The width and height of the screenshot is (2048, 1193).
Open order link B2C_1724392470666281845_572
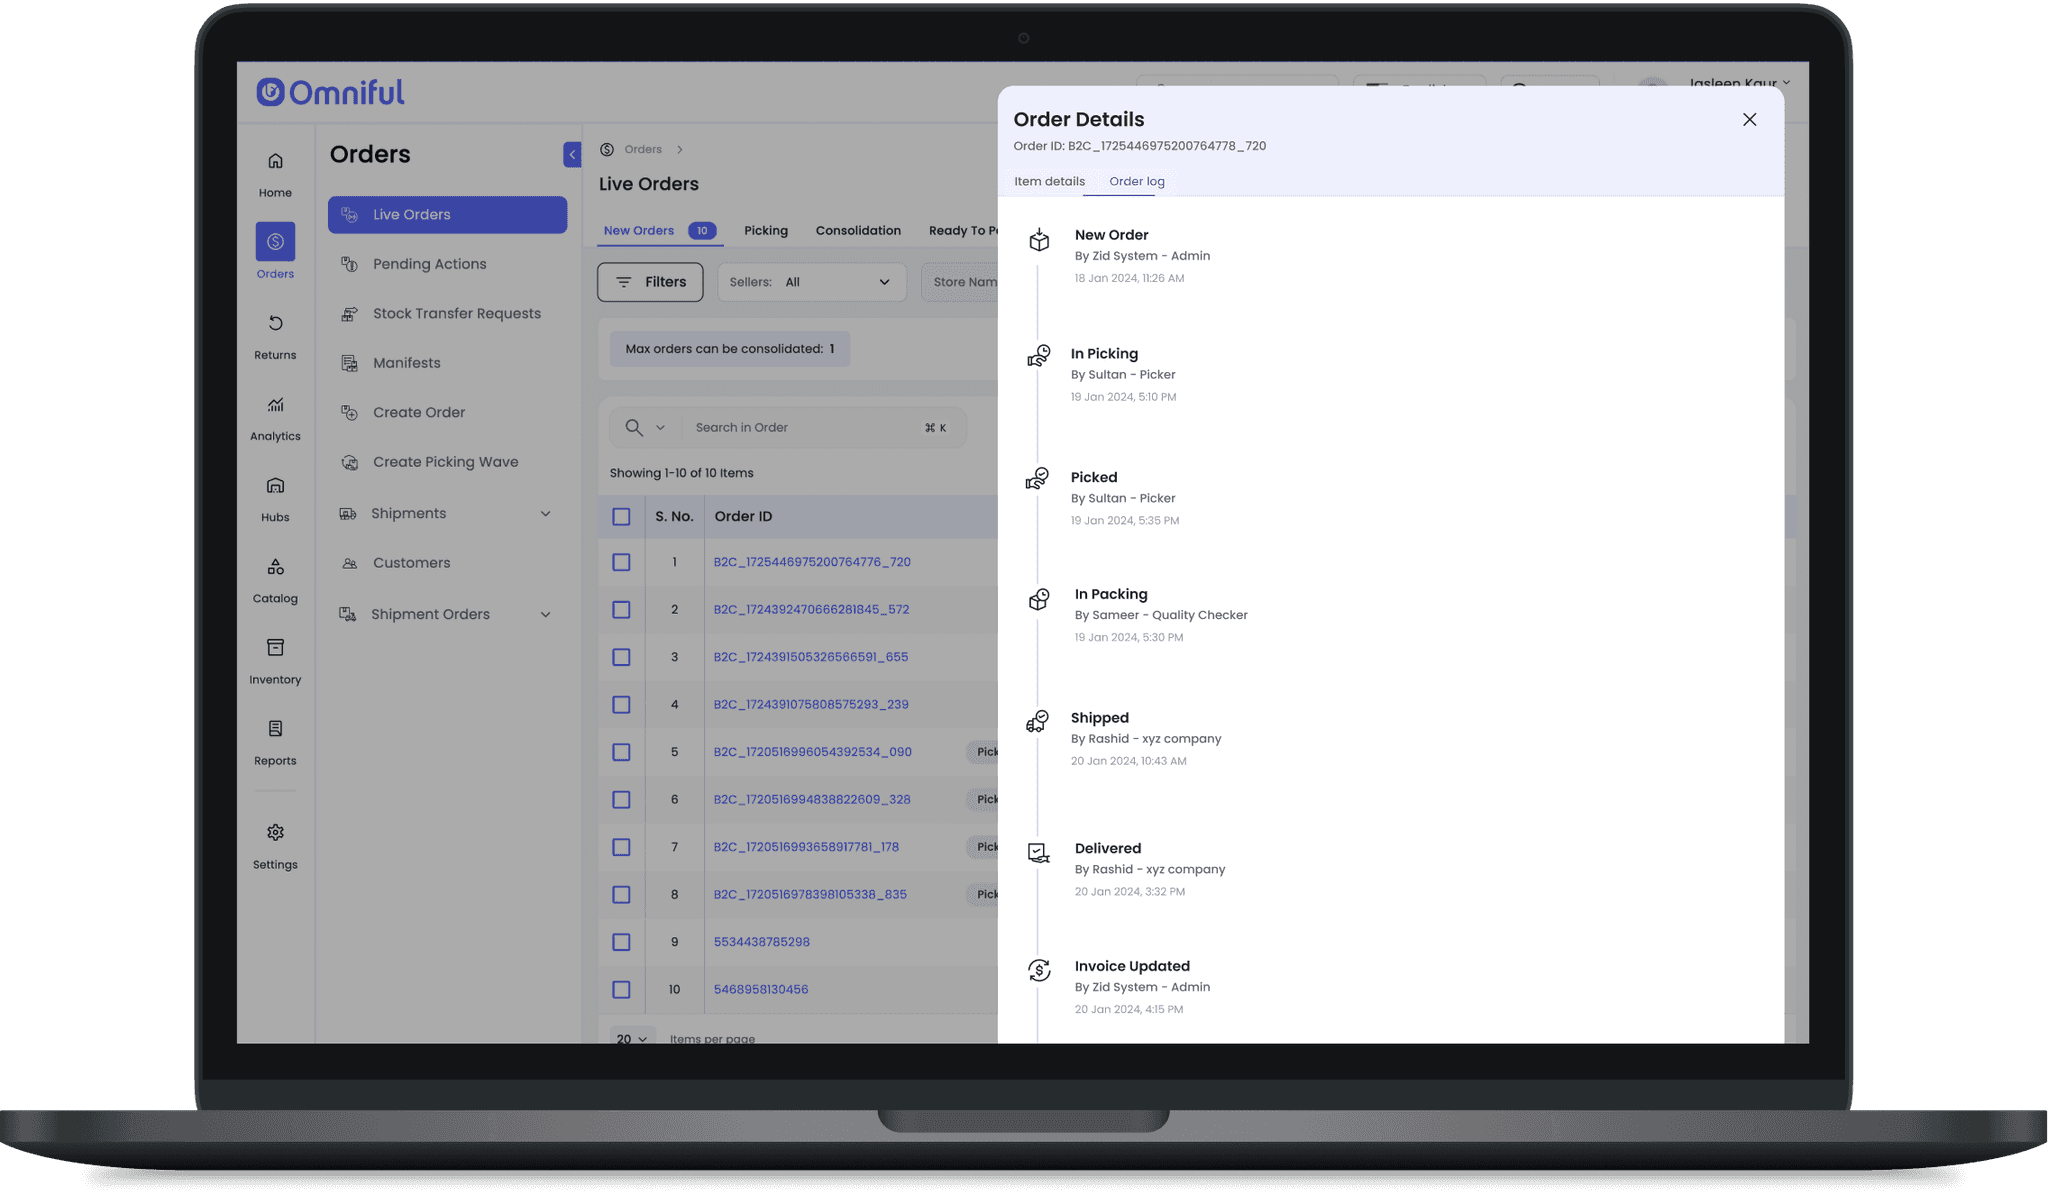click(x=811, y=609)
